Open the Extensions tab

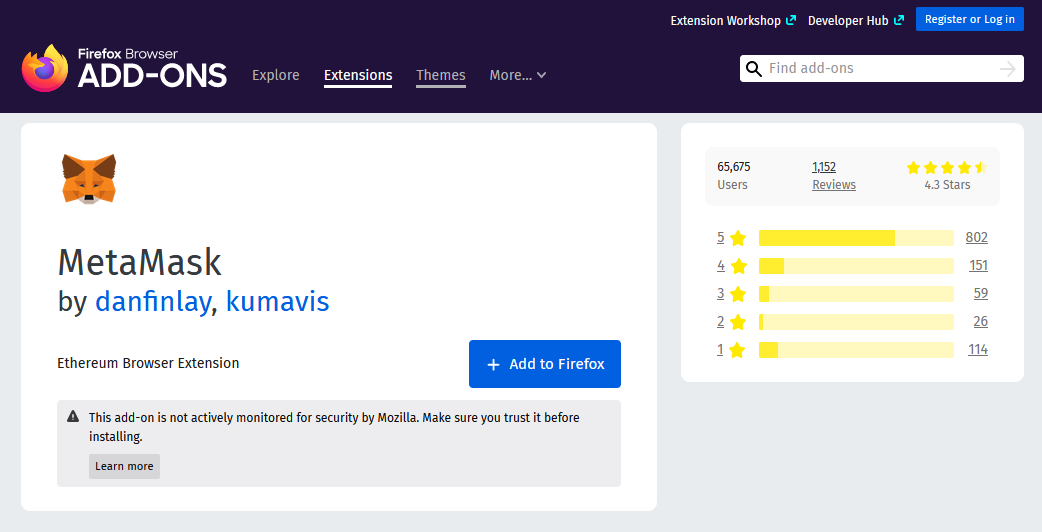358,75
